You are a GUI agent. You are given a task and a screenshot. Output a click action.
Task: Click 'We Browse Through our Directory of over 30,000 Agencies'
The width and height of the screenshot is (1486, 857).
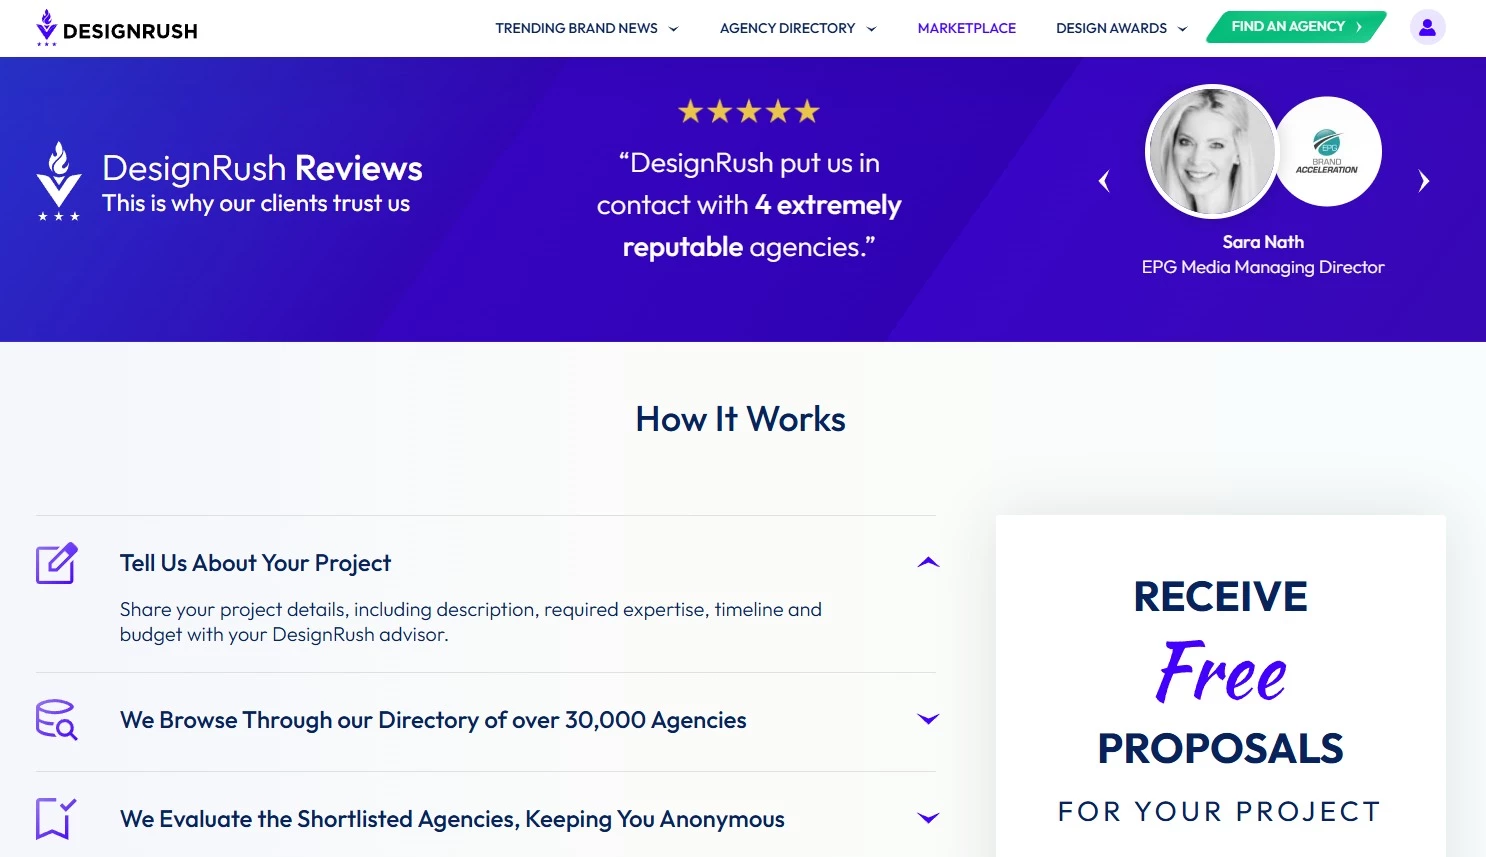[x=433, y=720]
